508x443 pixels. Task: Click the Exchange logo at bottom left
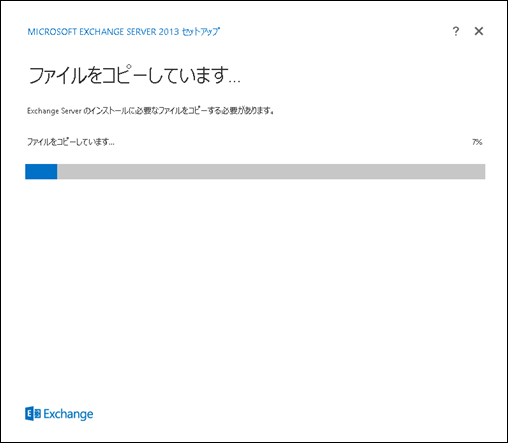pos(59,414)
